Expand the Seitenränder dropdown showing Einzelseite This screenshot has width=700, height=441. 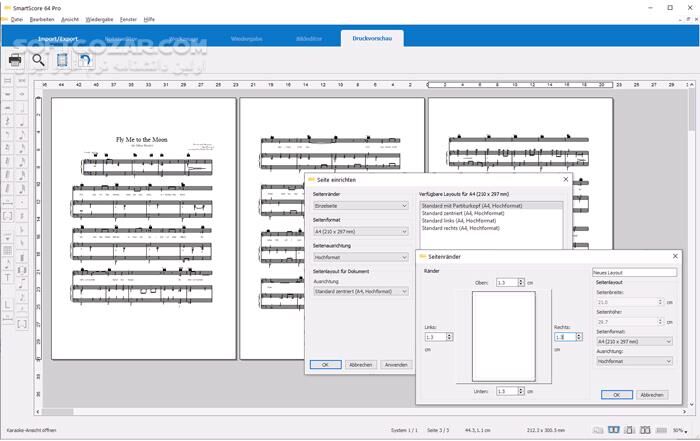coord(361,206)
